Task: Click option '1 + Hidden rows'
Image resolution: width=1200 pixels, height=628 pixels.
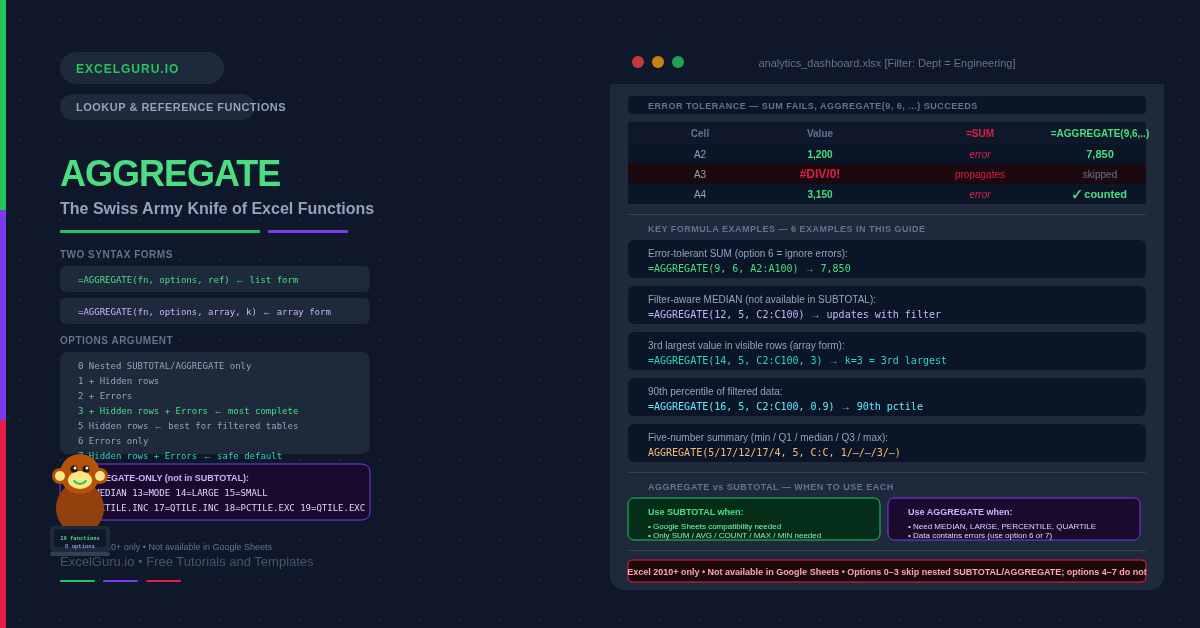Action: coord(119,381)
